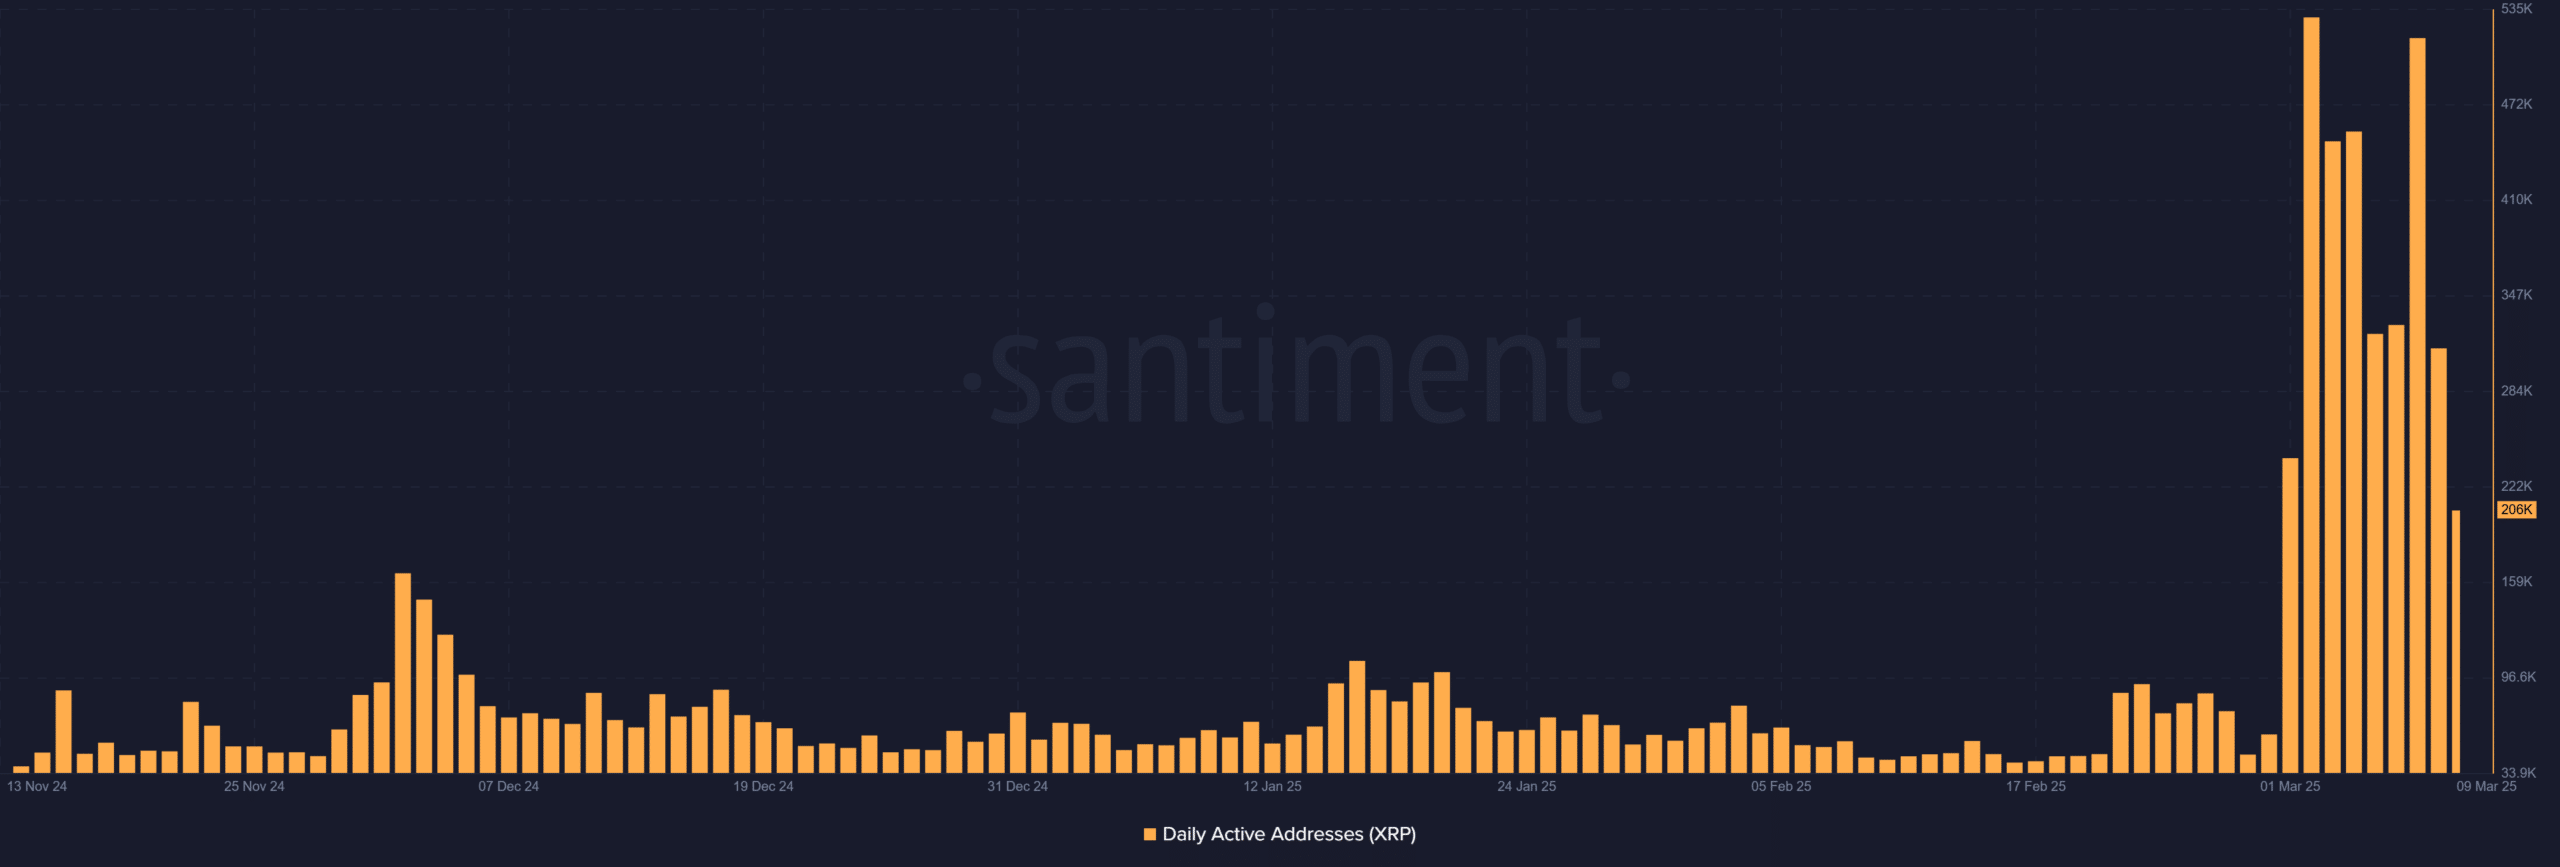Viewport: 2560px width, 867px height.
Task: Click the 472K y-axis label
Action: (x=2516, y=104)
